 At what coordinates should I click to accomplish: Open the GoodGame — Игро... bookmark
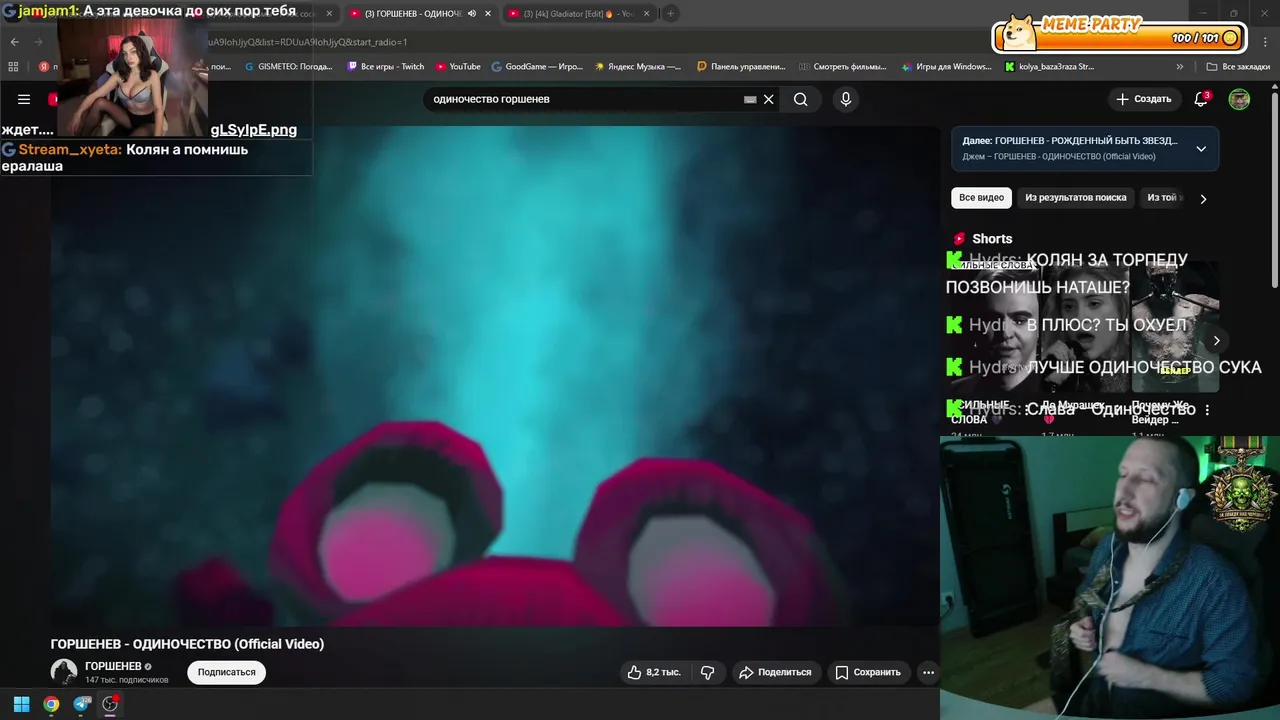(537, 67)
